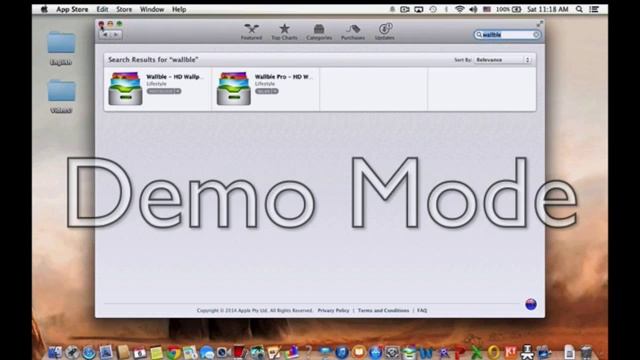Click the price button under Wallble Pro
The width and height of the screenshot is (640, 360).
pos(267,91)
